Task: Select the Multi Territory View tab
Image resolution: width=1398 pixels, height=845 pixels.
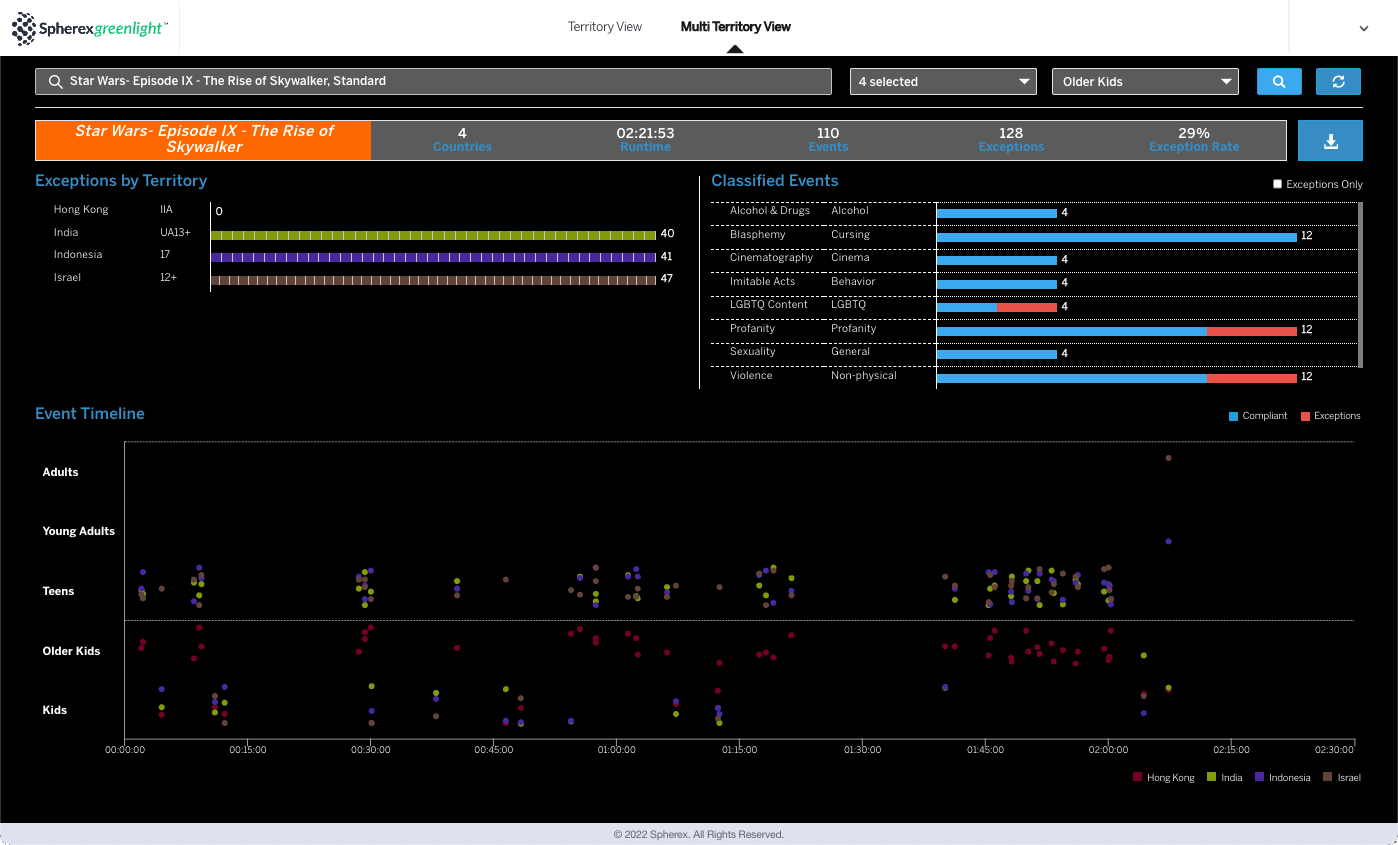Action: pyautogui.click(x=735, y=27)
